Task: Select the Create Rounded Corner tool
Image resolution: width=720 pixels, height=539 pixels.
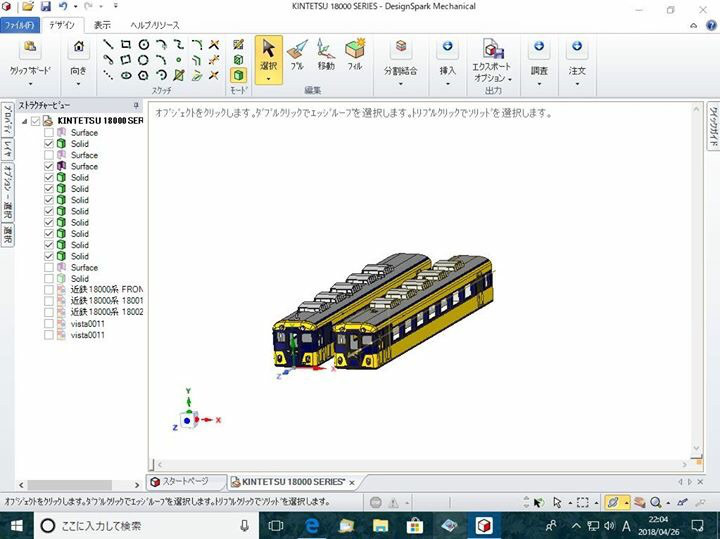Action: [197, 45]
